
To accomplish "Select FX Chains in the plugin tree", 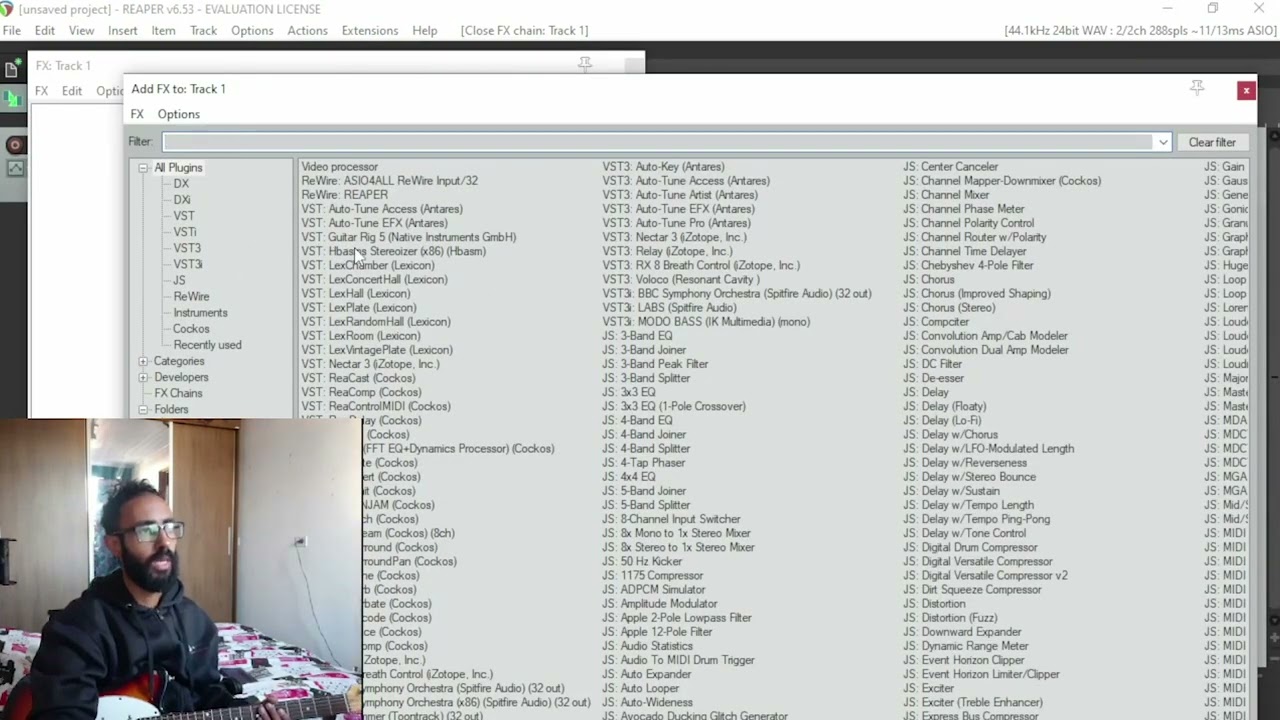I will tap(178, 393).
